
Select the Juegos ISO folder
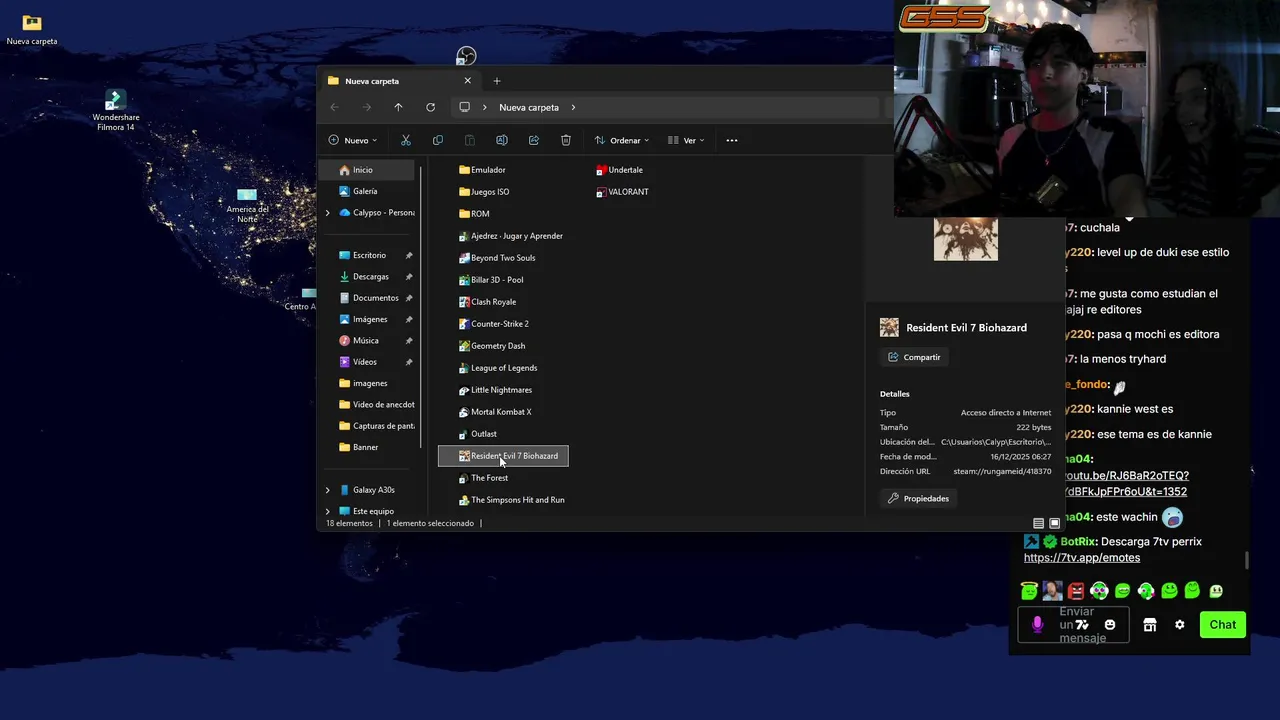coord(484,192)
